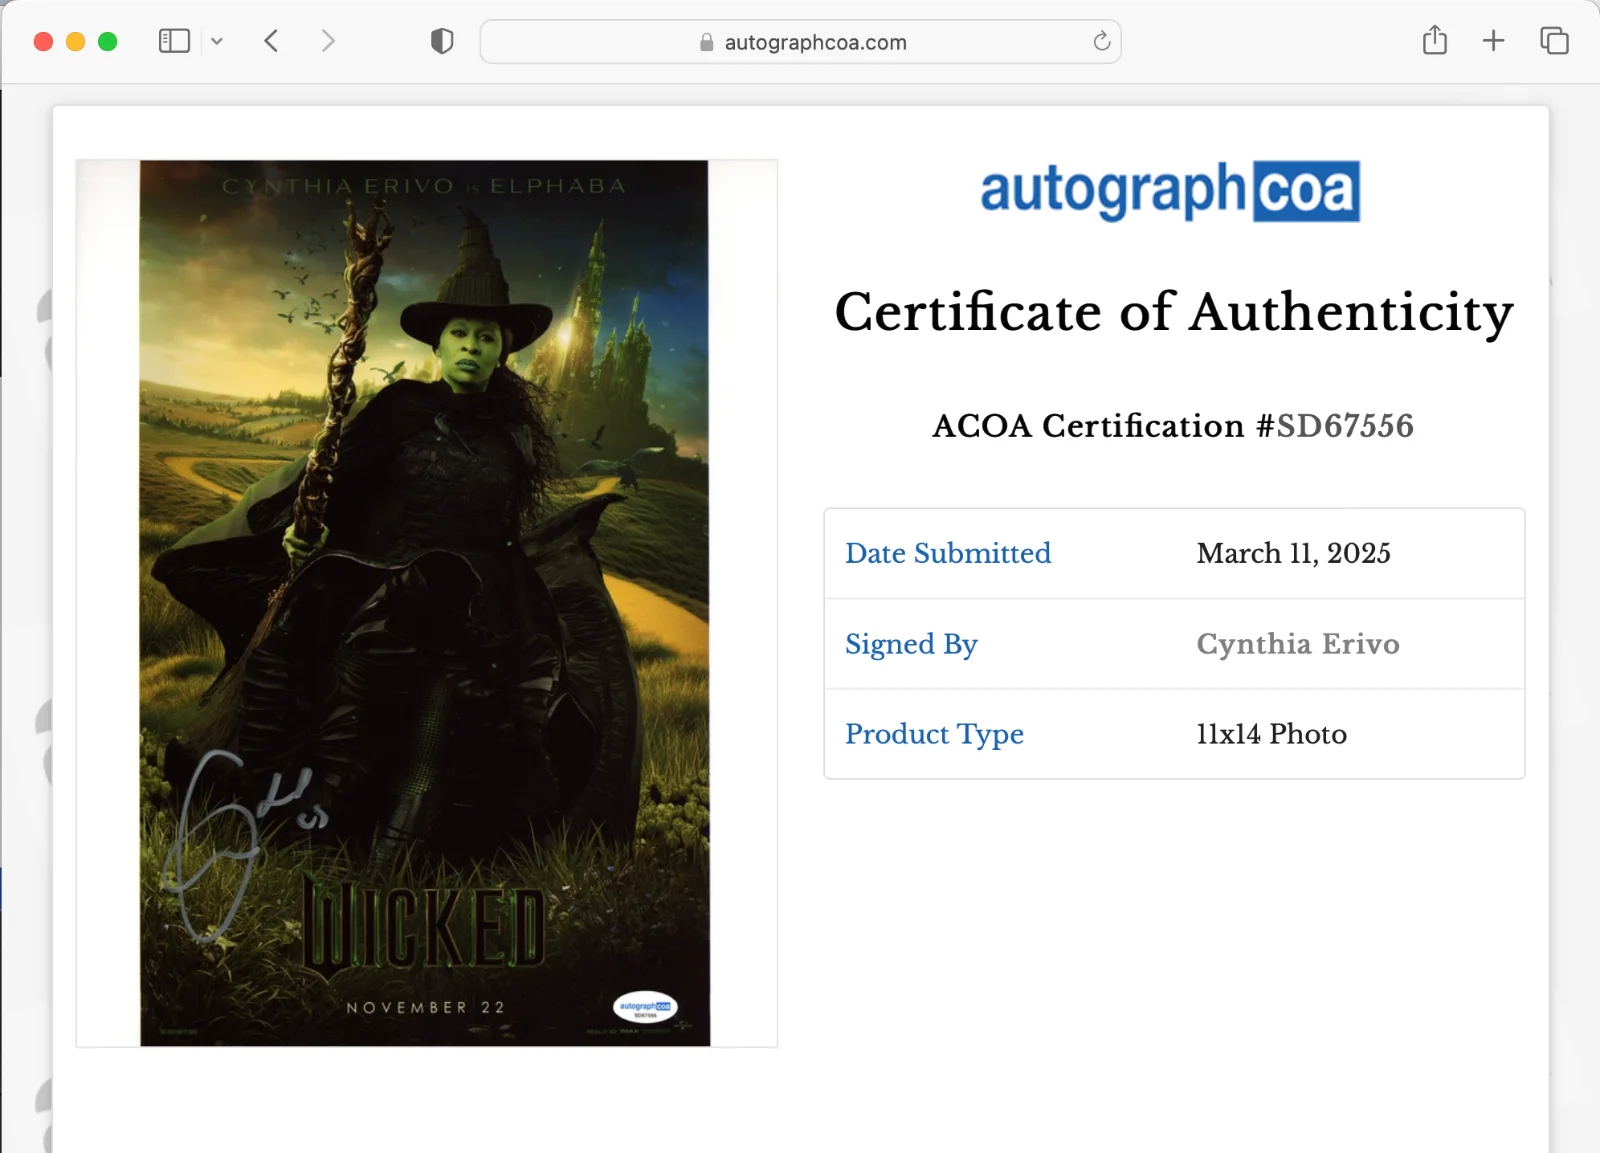Reload the page with the refresh icon
Viewport: 1600px width, 1153px height.
1102,41
